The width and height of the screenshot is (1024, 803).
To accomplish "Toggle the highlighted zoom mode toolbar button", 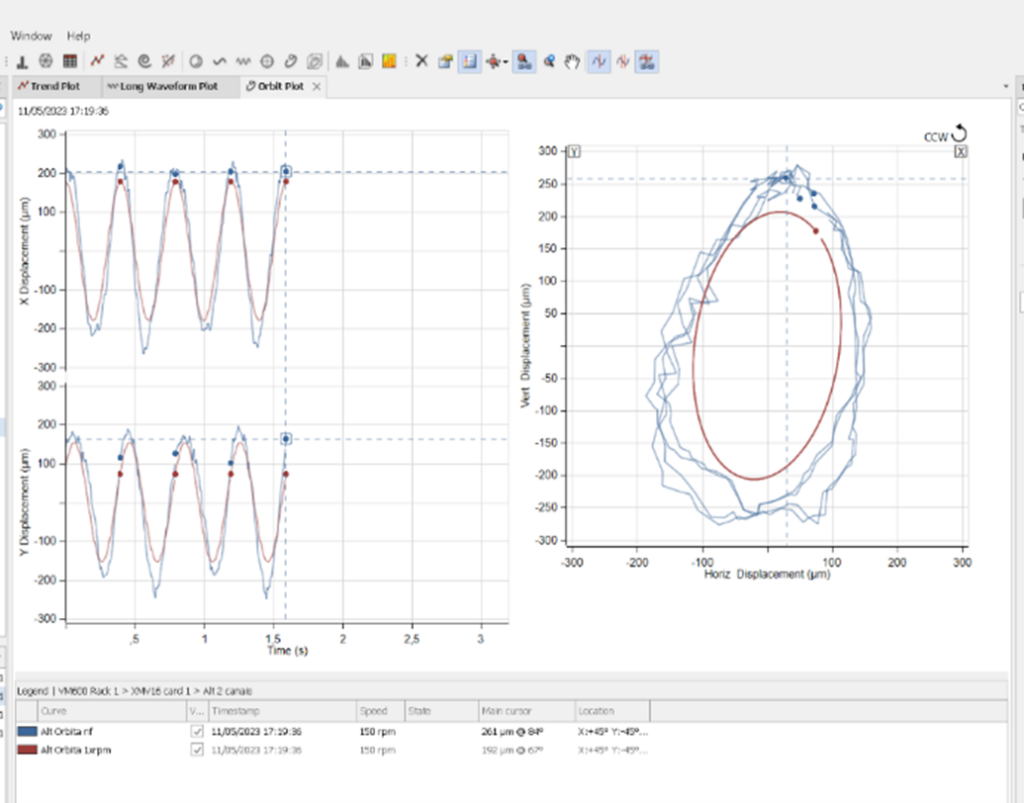I will (524, 61).
